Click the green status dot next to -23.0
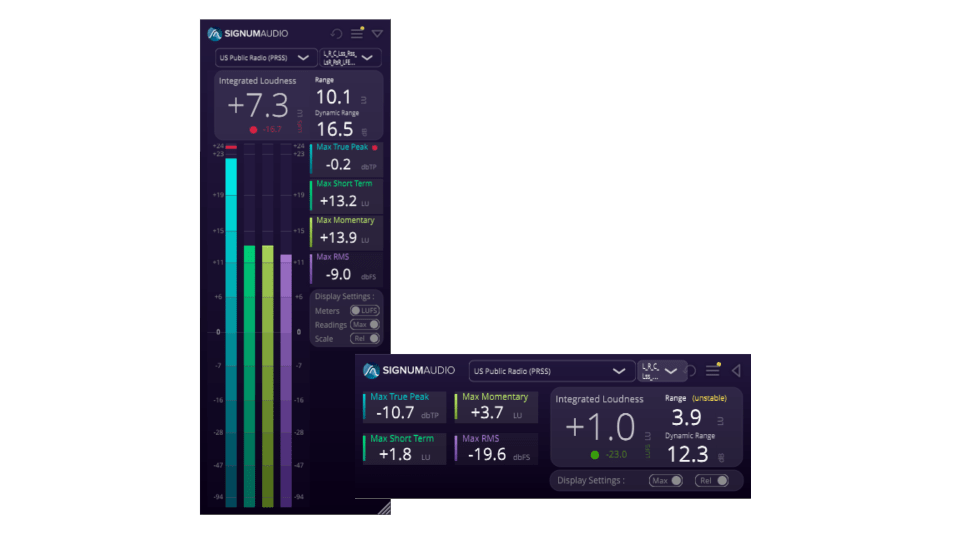Screen dimensions: 960x540 (x=594, y=454)
